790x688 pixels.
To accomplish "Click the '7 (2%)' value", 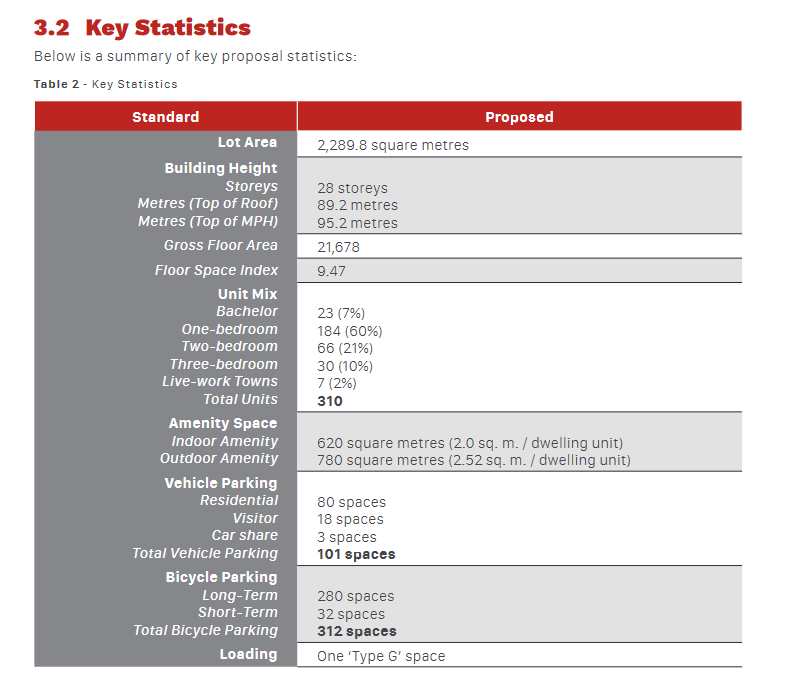I will coord(337,384).
